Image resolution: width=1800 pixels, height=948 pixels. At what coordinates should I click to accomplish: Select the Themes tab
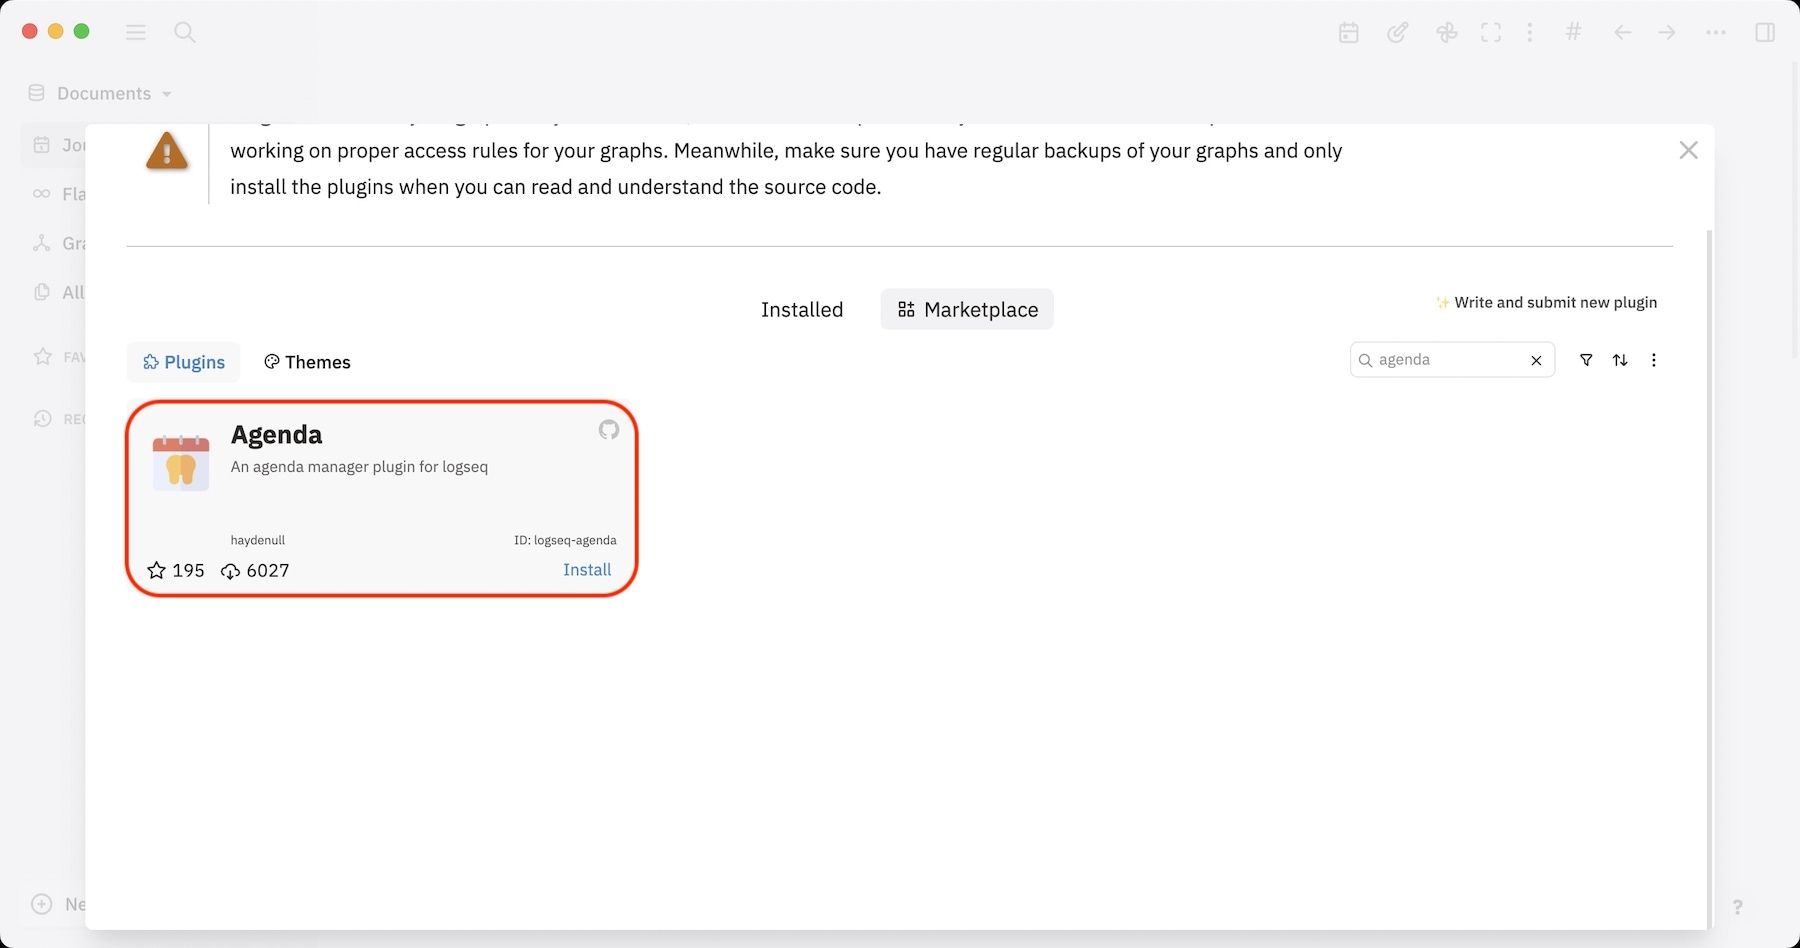pyautogui.click(x=307, y=362)
